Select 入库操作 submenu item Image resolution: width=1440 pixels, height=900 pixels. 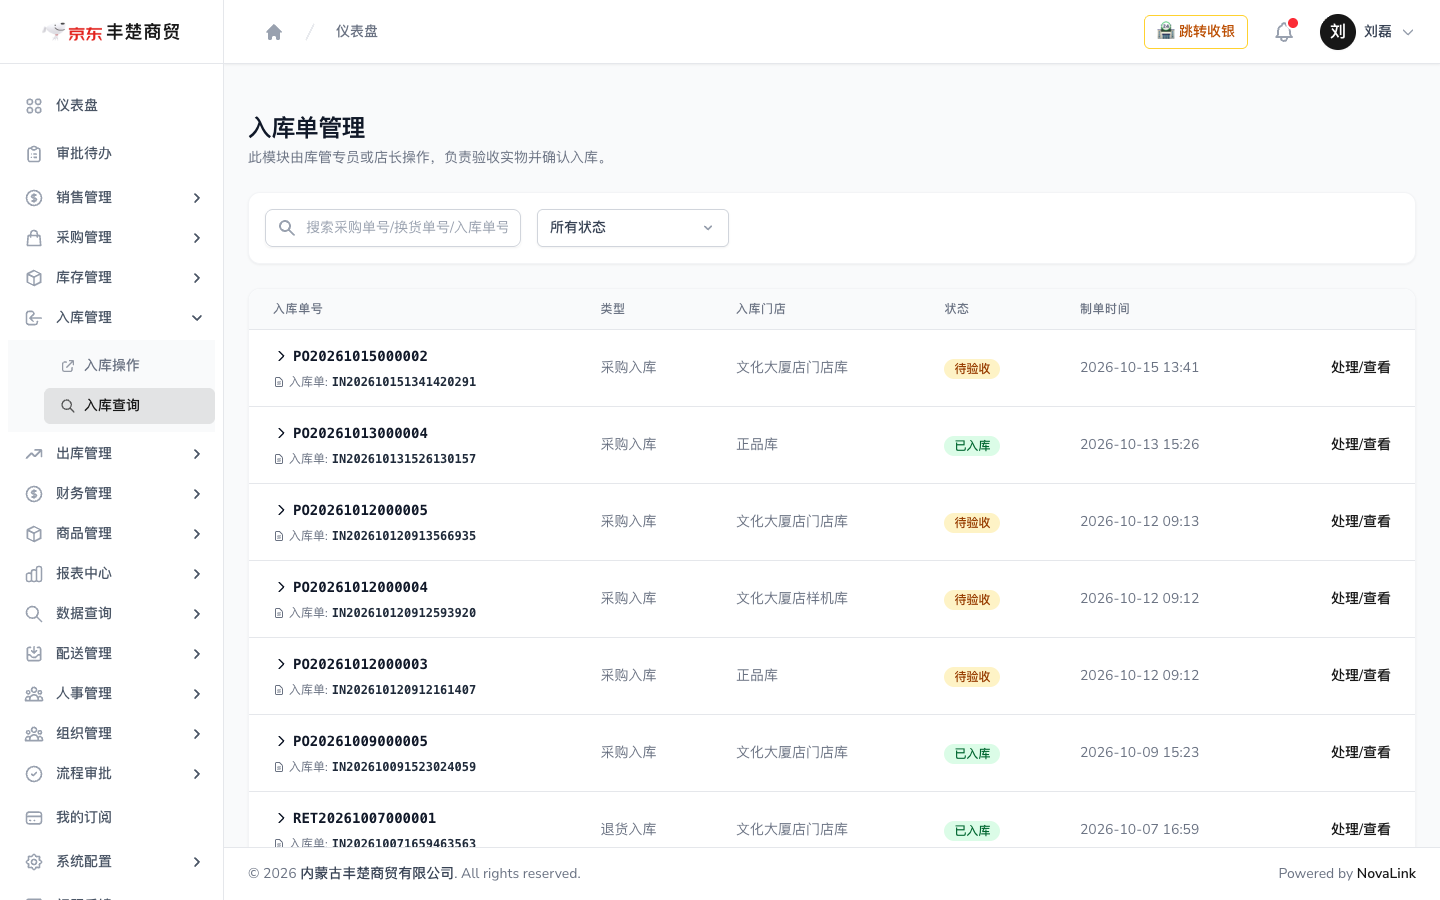coord(130,366)
